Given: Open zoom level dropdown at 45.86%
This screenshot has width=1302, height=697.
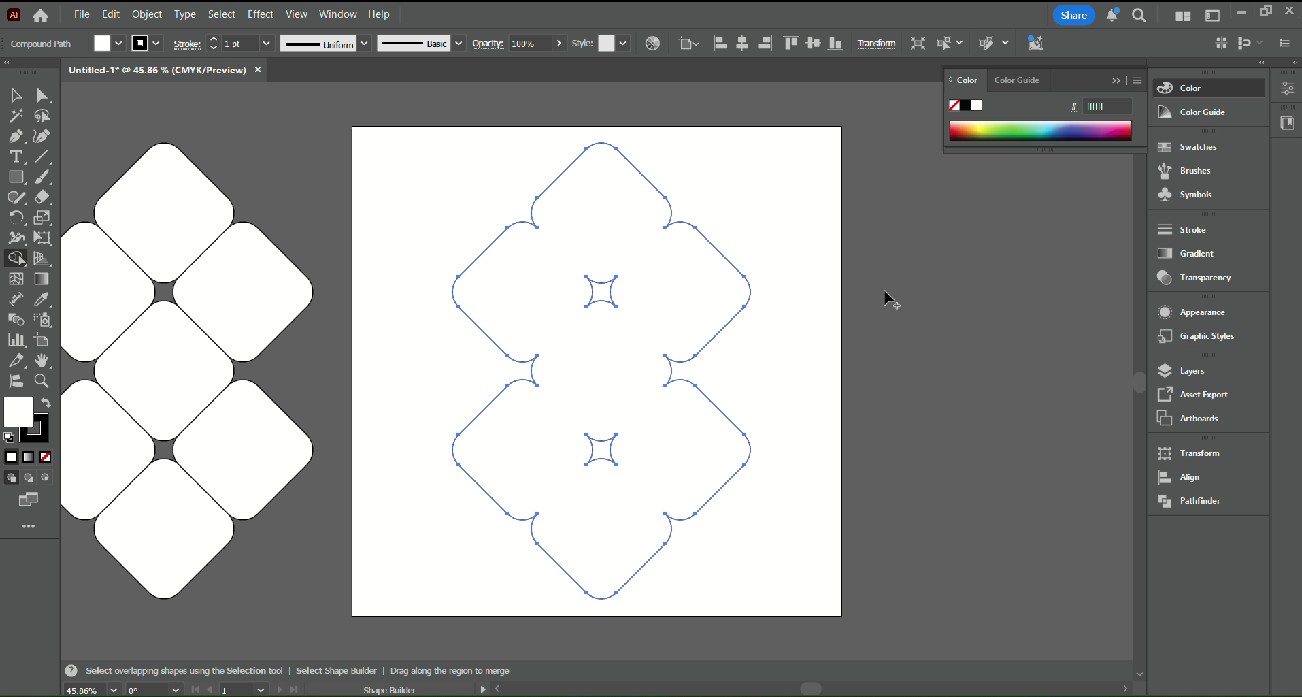Looking at the screenshot, I should point(114,690).
